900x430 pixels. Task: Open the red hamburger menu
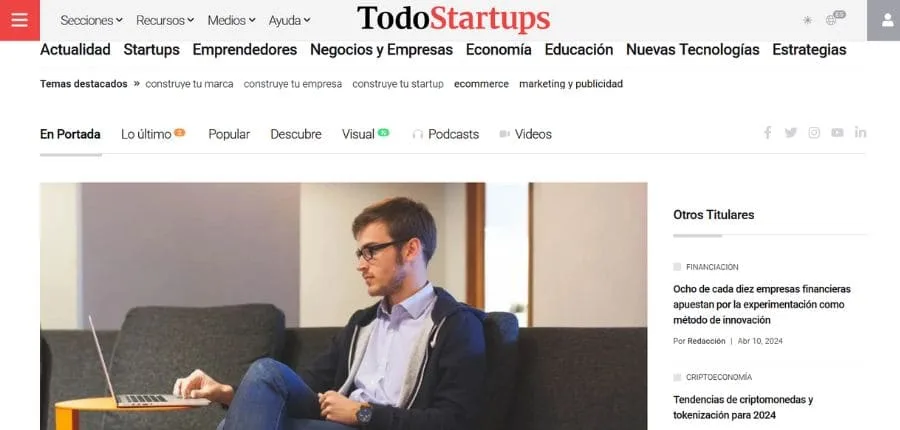[20, 20]
